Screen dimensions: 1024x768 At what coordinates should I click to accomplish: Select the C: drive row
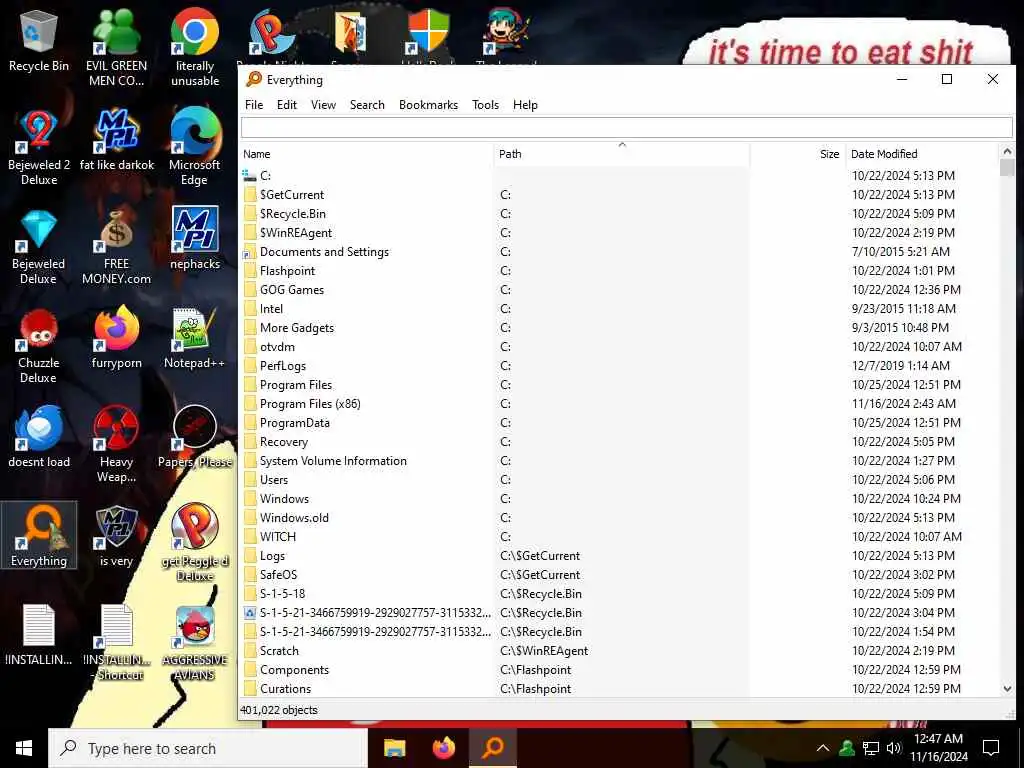tap(619, 176)
